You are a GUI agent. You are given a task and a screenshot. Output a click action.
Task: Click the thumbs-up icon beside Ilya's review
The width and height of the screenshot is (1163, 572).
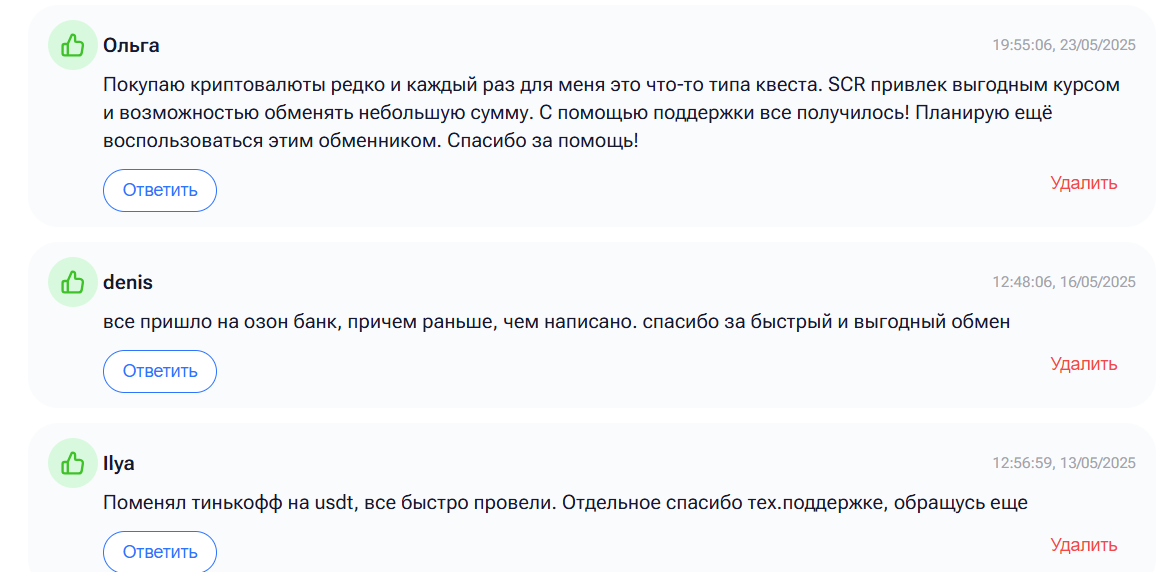pyautogui.click(x=73, y=464)
